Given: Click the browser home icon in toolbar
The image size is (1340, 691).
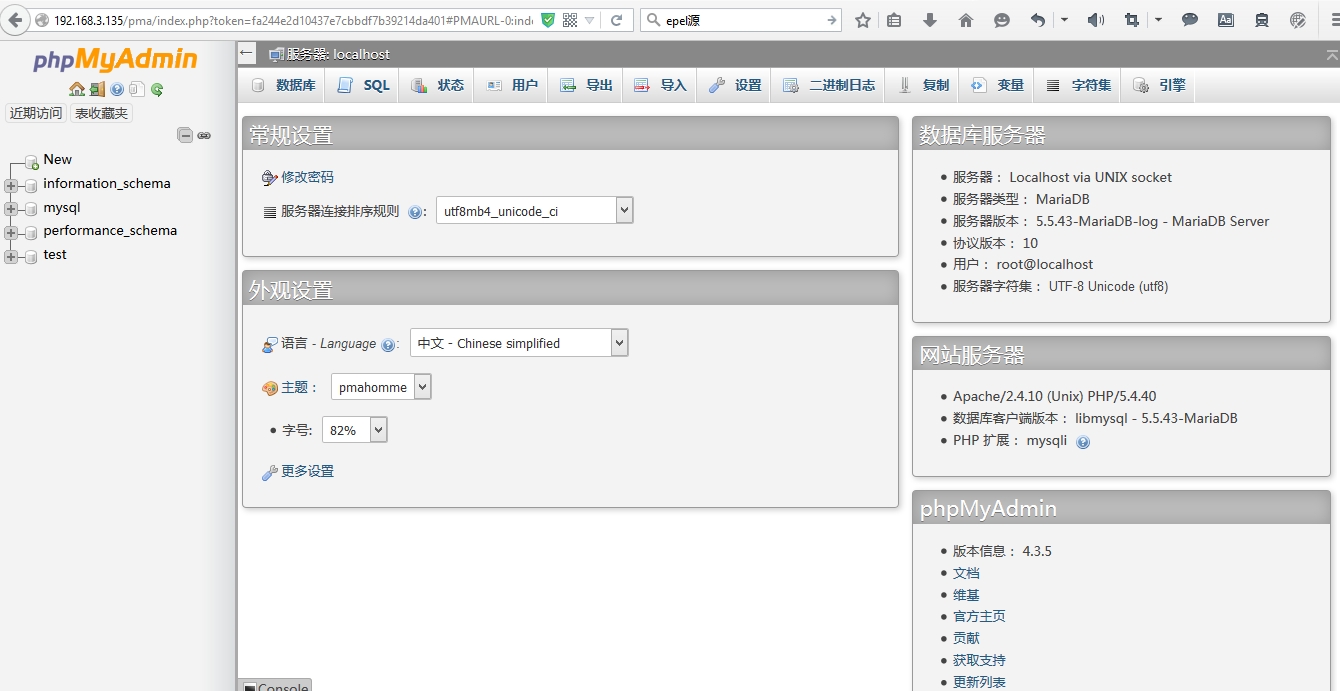Looking at the screenshot, I should (966, 20).
